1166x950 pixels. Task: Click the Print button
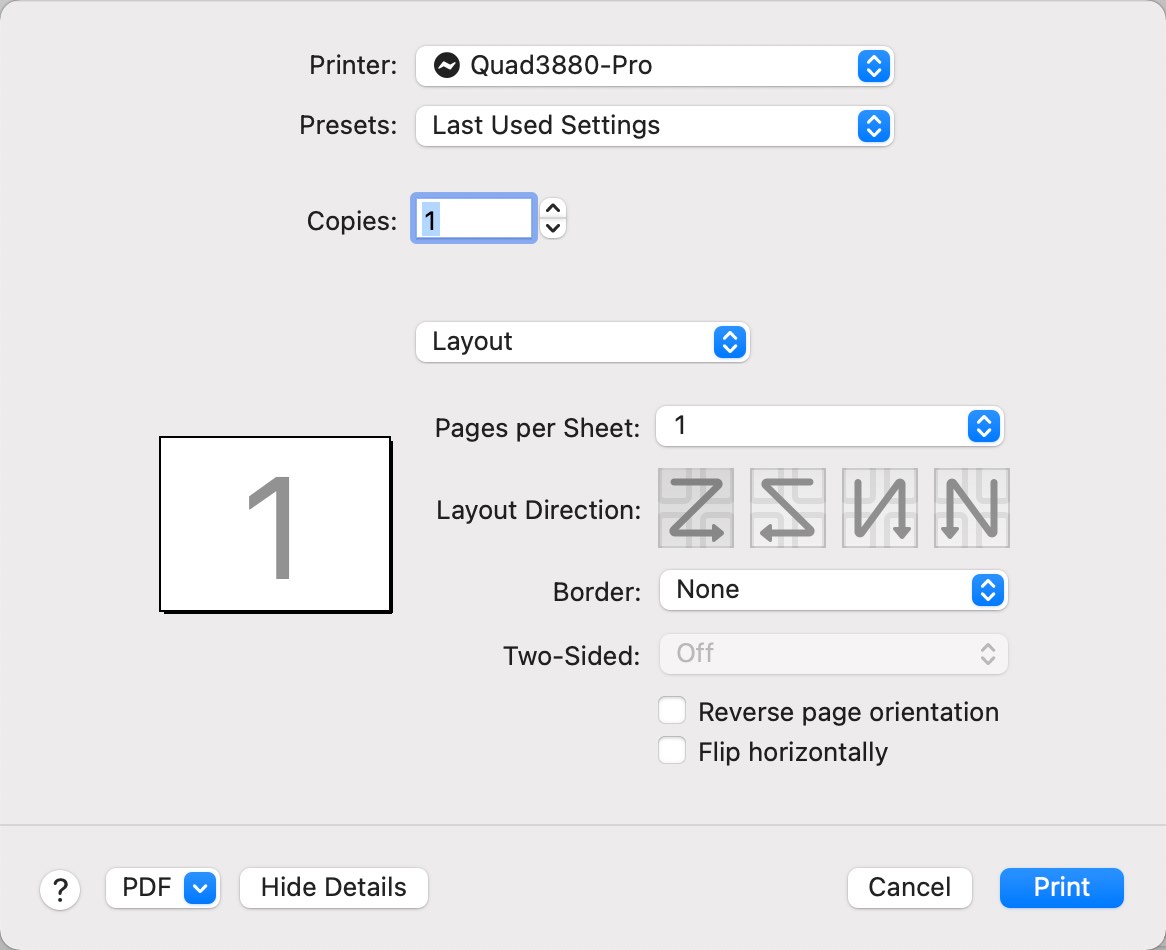[1061, 887]
